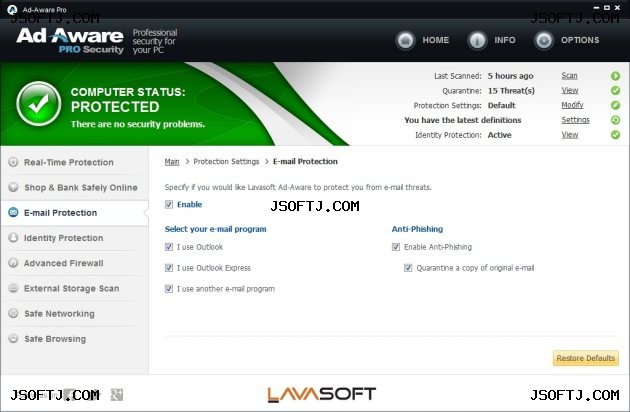
Task: Click the OPTIONS gear icon
Action: coord(544,40)
